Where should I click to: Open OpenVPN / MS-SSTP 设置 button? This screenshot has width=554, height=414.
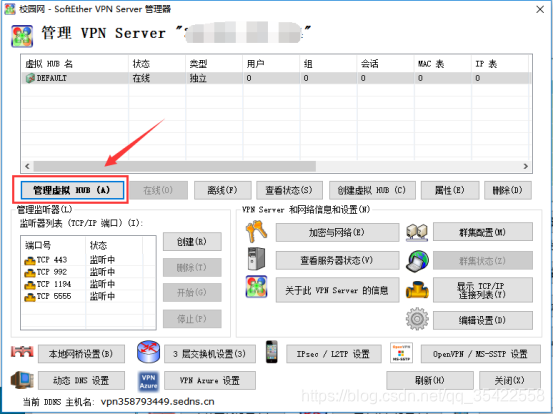[481, 354]
